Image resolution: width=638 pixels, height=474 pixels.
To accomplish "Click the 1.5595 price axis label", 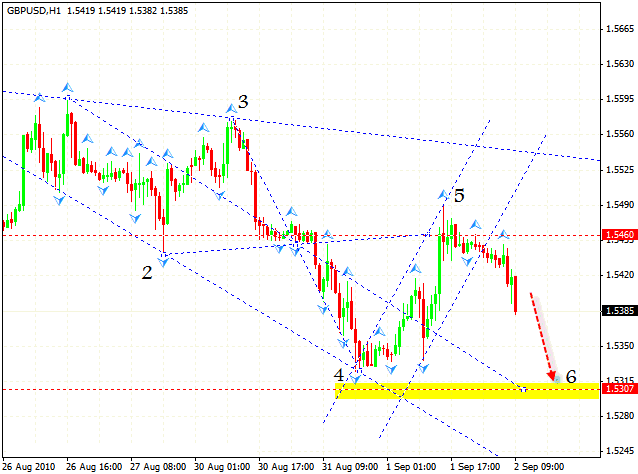I will pyautogui.click(x=620, y=99).
